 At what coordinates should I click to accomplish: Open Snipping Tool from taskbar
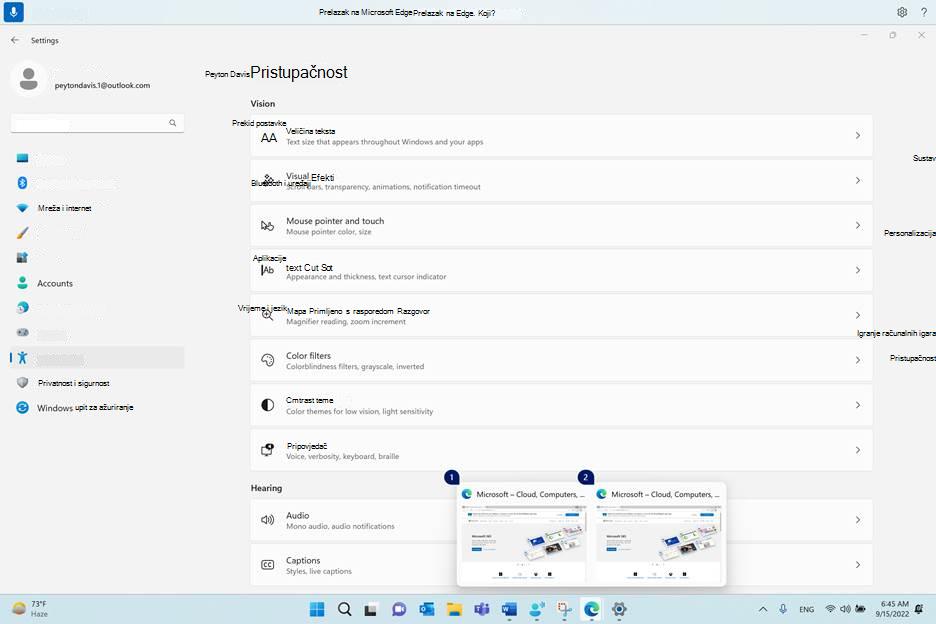click(x=564, y=609)
